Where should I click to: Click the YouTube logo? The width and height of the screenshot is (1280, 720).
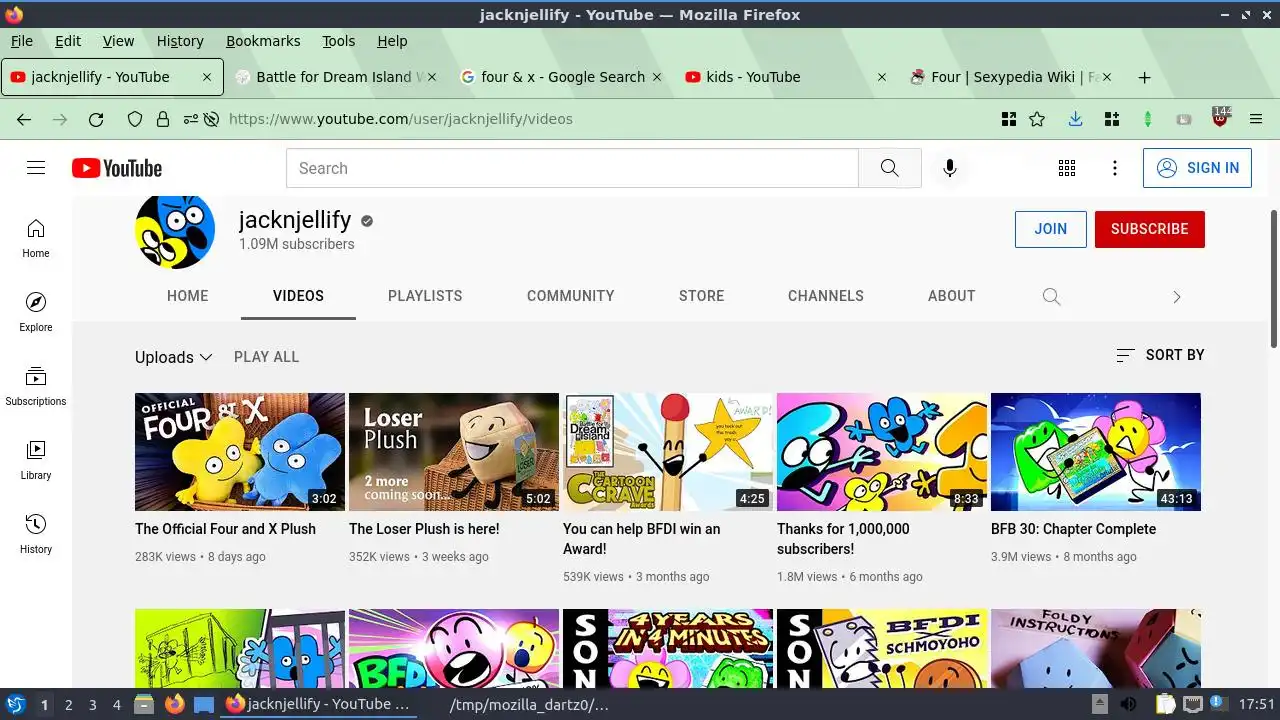[x=117, y=168]
